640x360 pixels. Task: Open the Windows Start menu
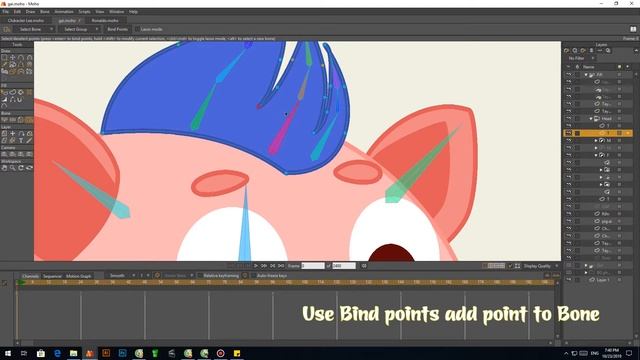8,353
